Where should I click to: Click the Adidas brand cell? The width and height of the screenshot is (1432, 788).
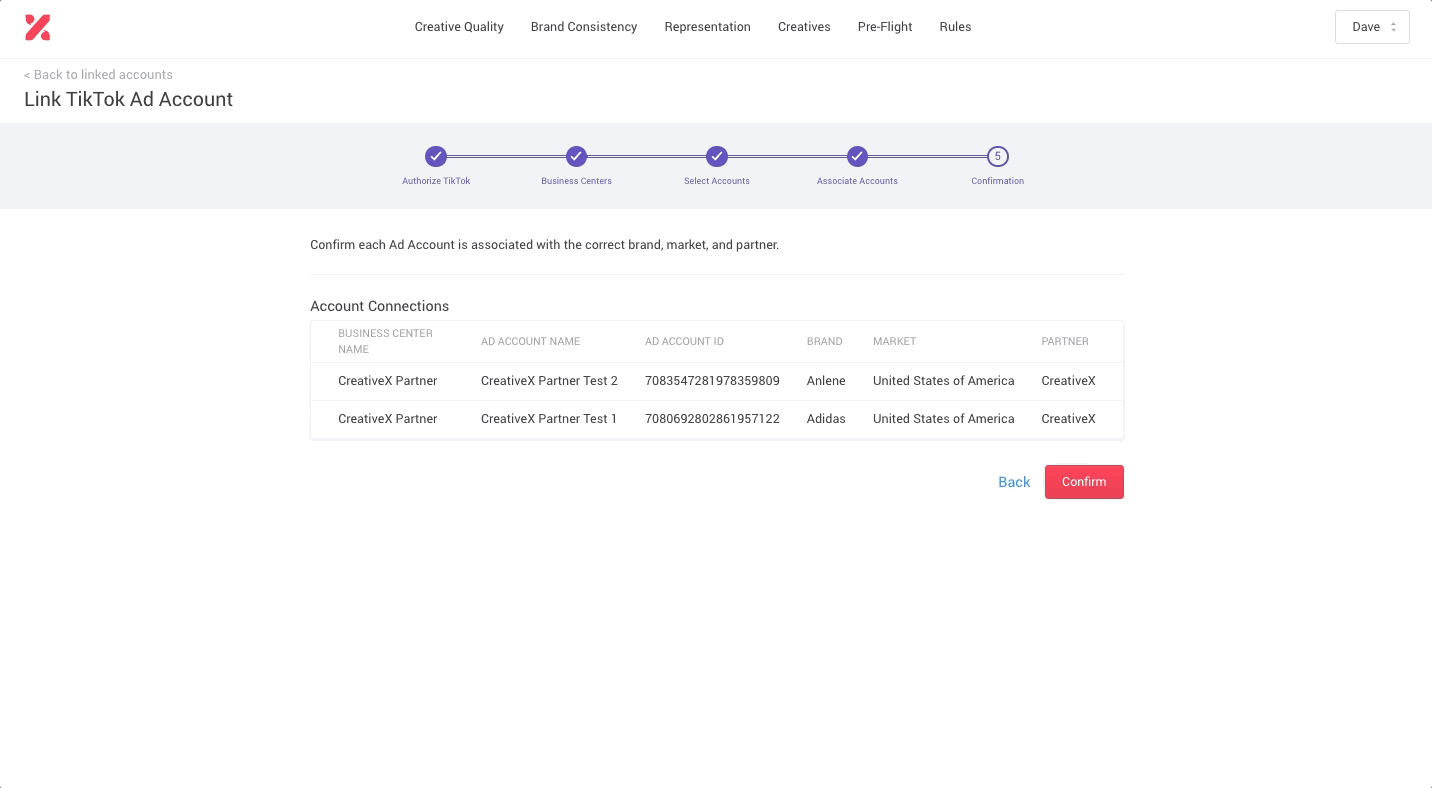point(826,419)
